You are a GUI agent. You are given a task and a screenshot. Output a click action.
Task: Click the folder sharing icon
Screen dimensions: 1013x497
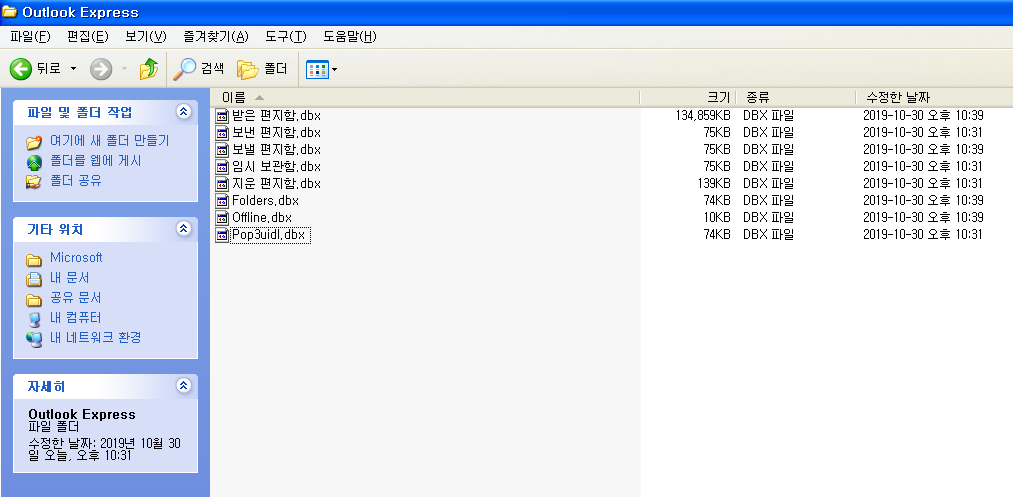click(34, 182)
